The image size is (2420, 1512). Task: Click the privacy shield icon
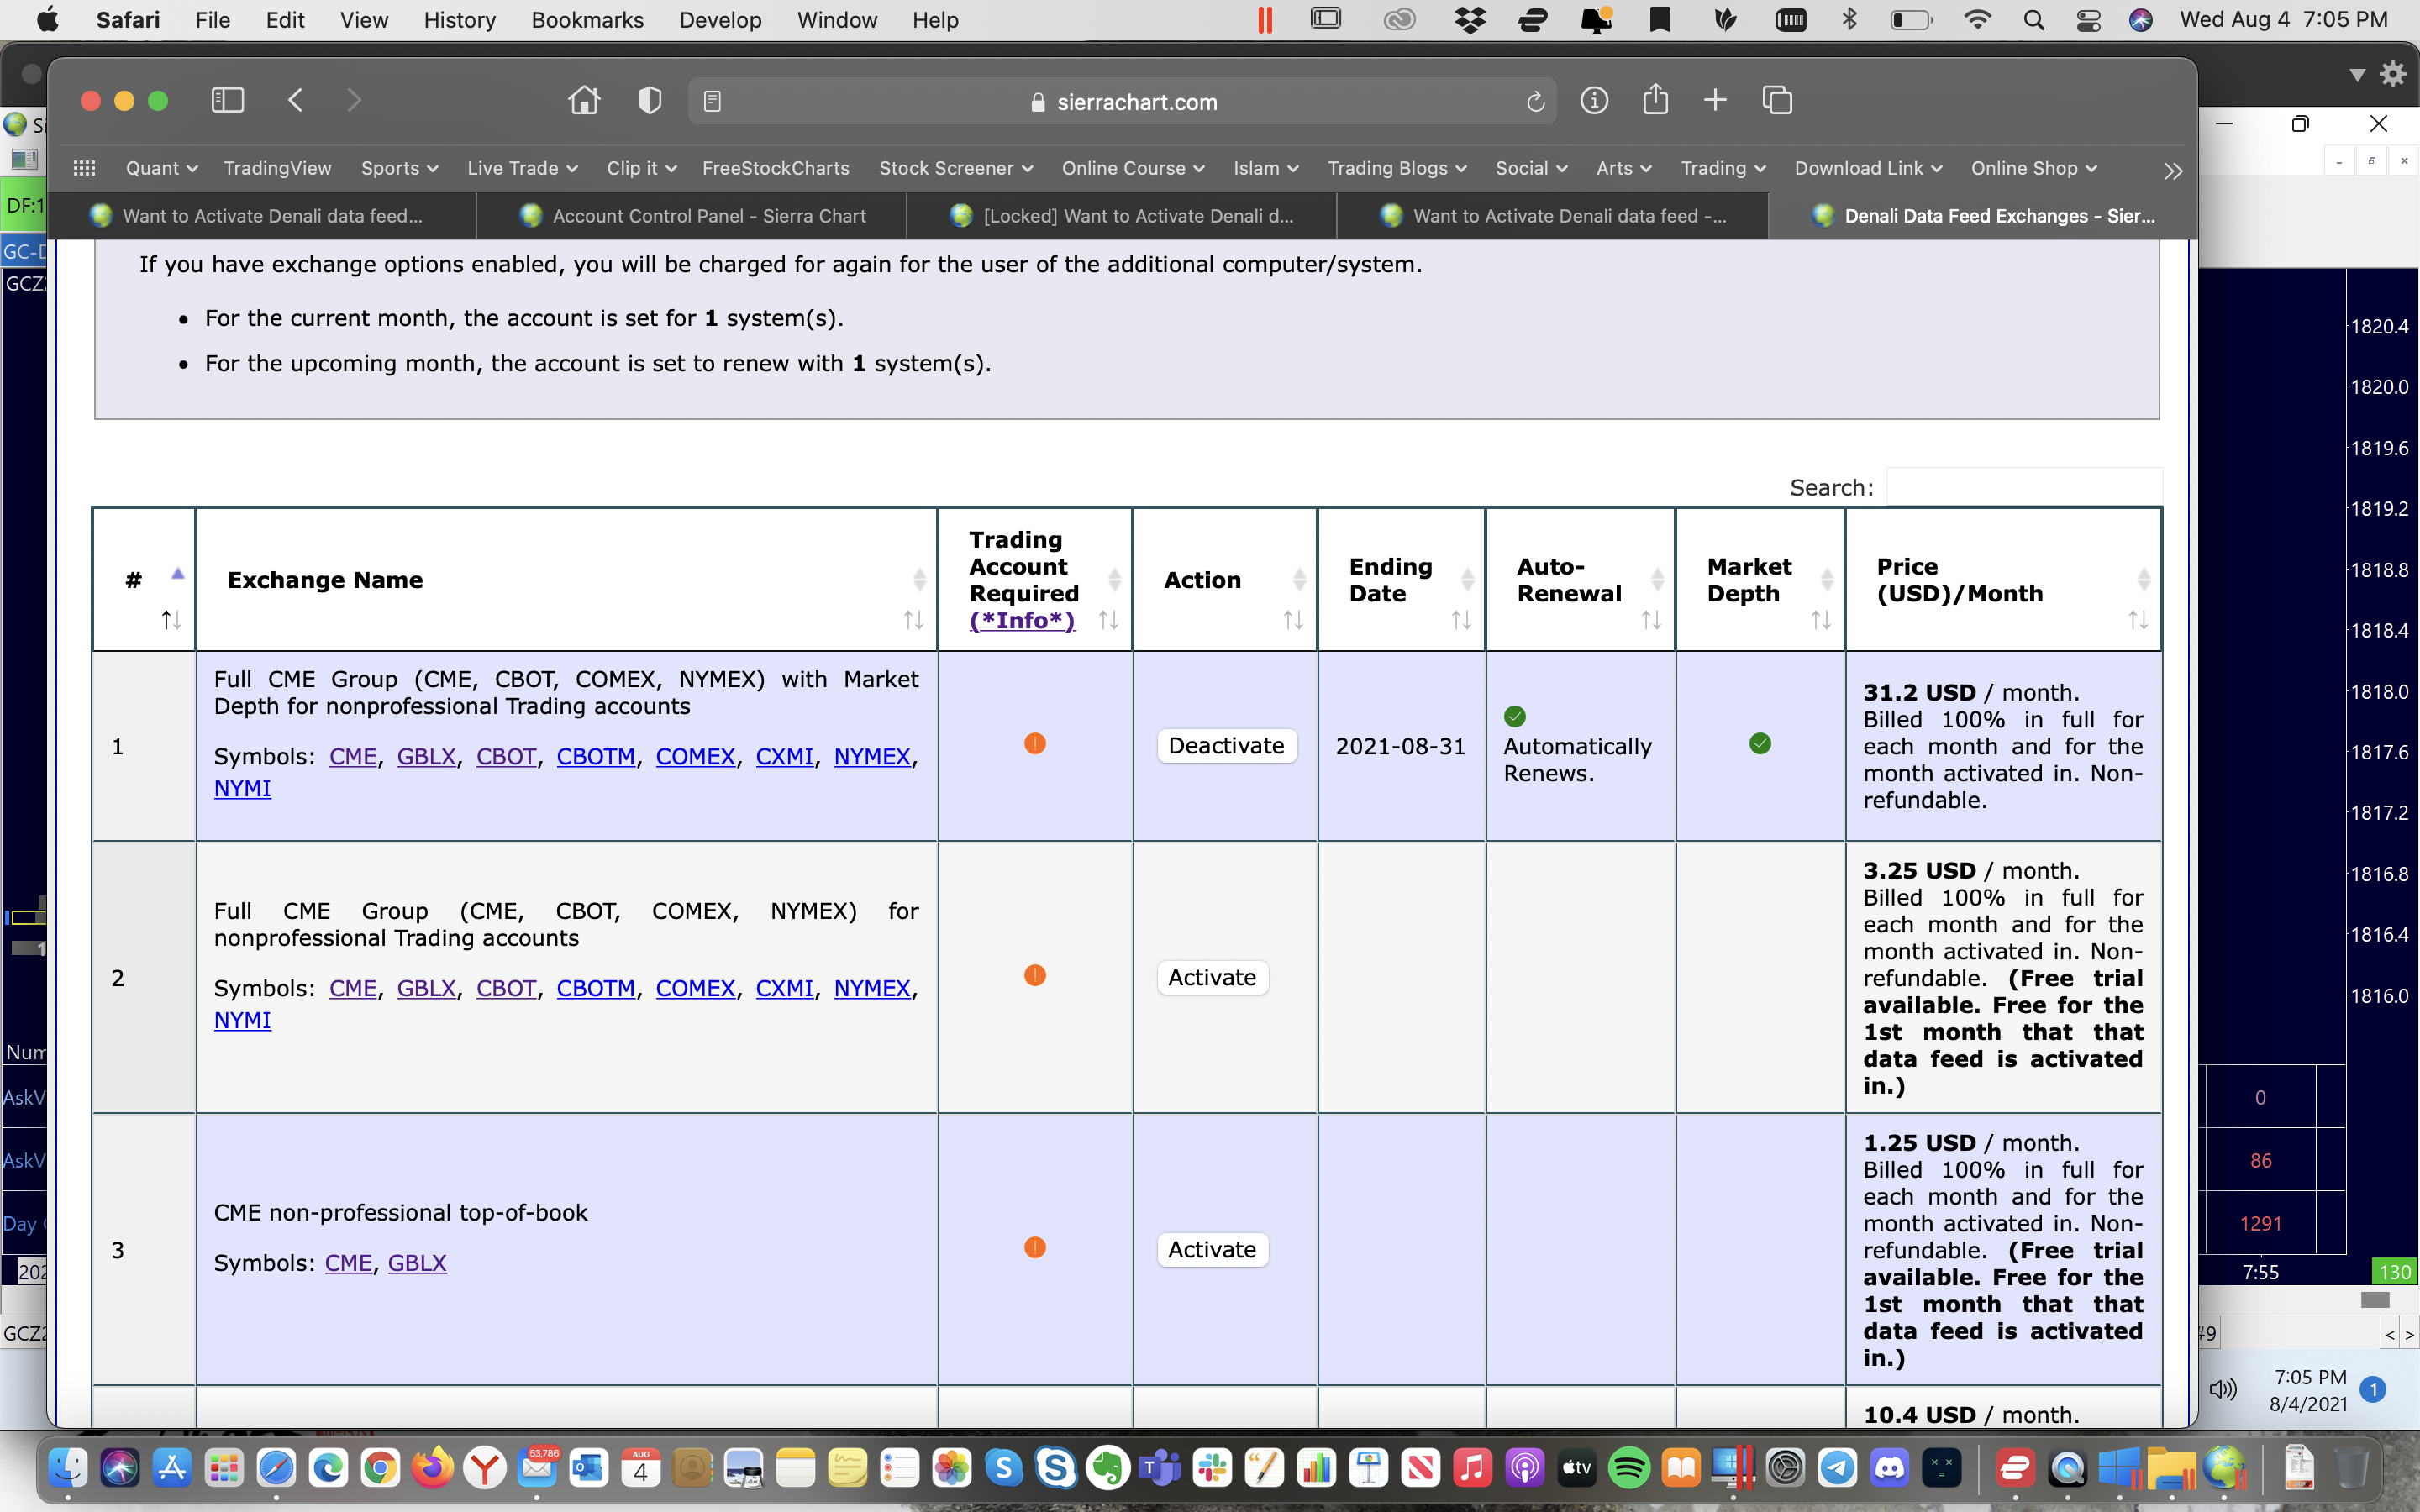pyautogui.click(x=649, y=100)
